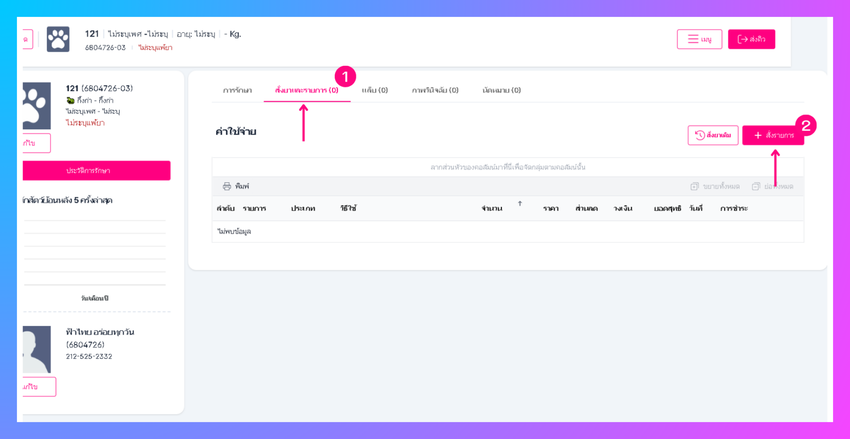Click the พิมพ์ printer icon
This screenshot has height=439, width=850.
(x=227, y=186)
